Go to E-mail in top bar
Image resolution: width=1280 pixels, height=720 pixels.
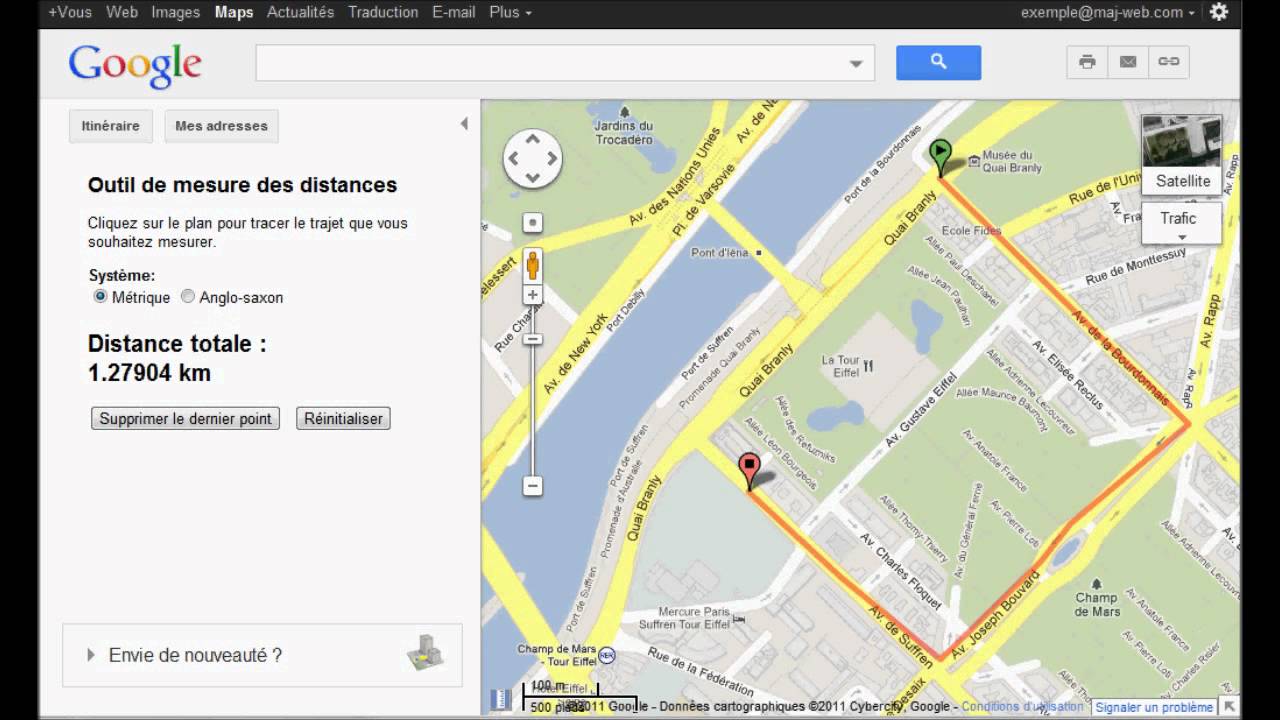pyautogui.click(x=454, y=12)
